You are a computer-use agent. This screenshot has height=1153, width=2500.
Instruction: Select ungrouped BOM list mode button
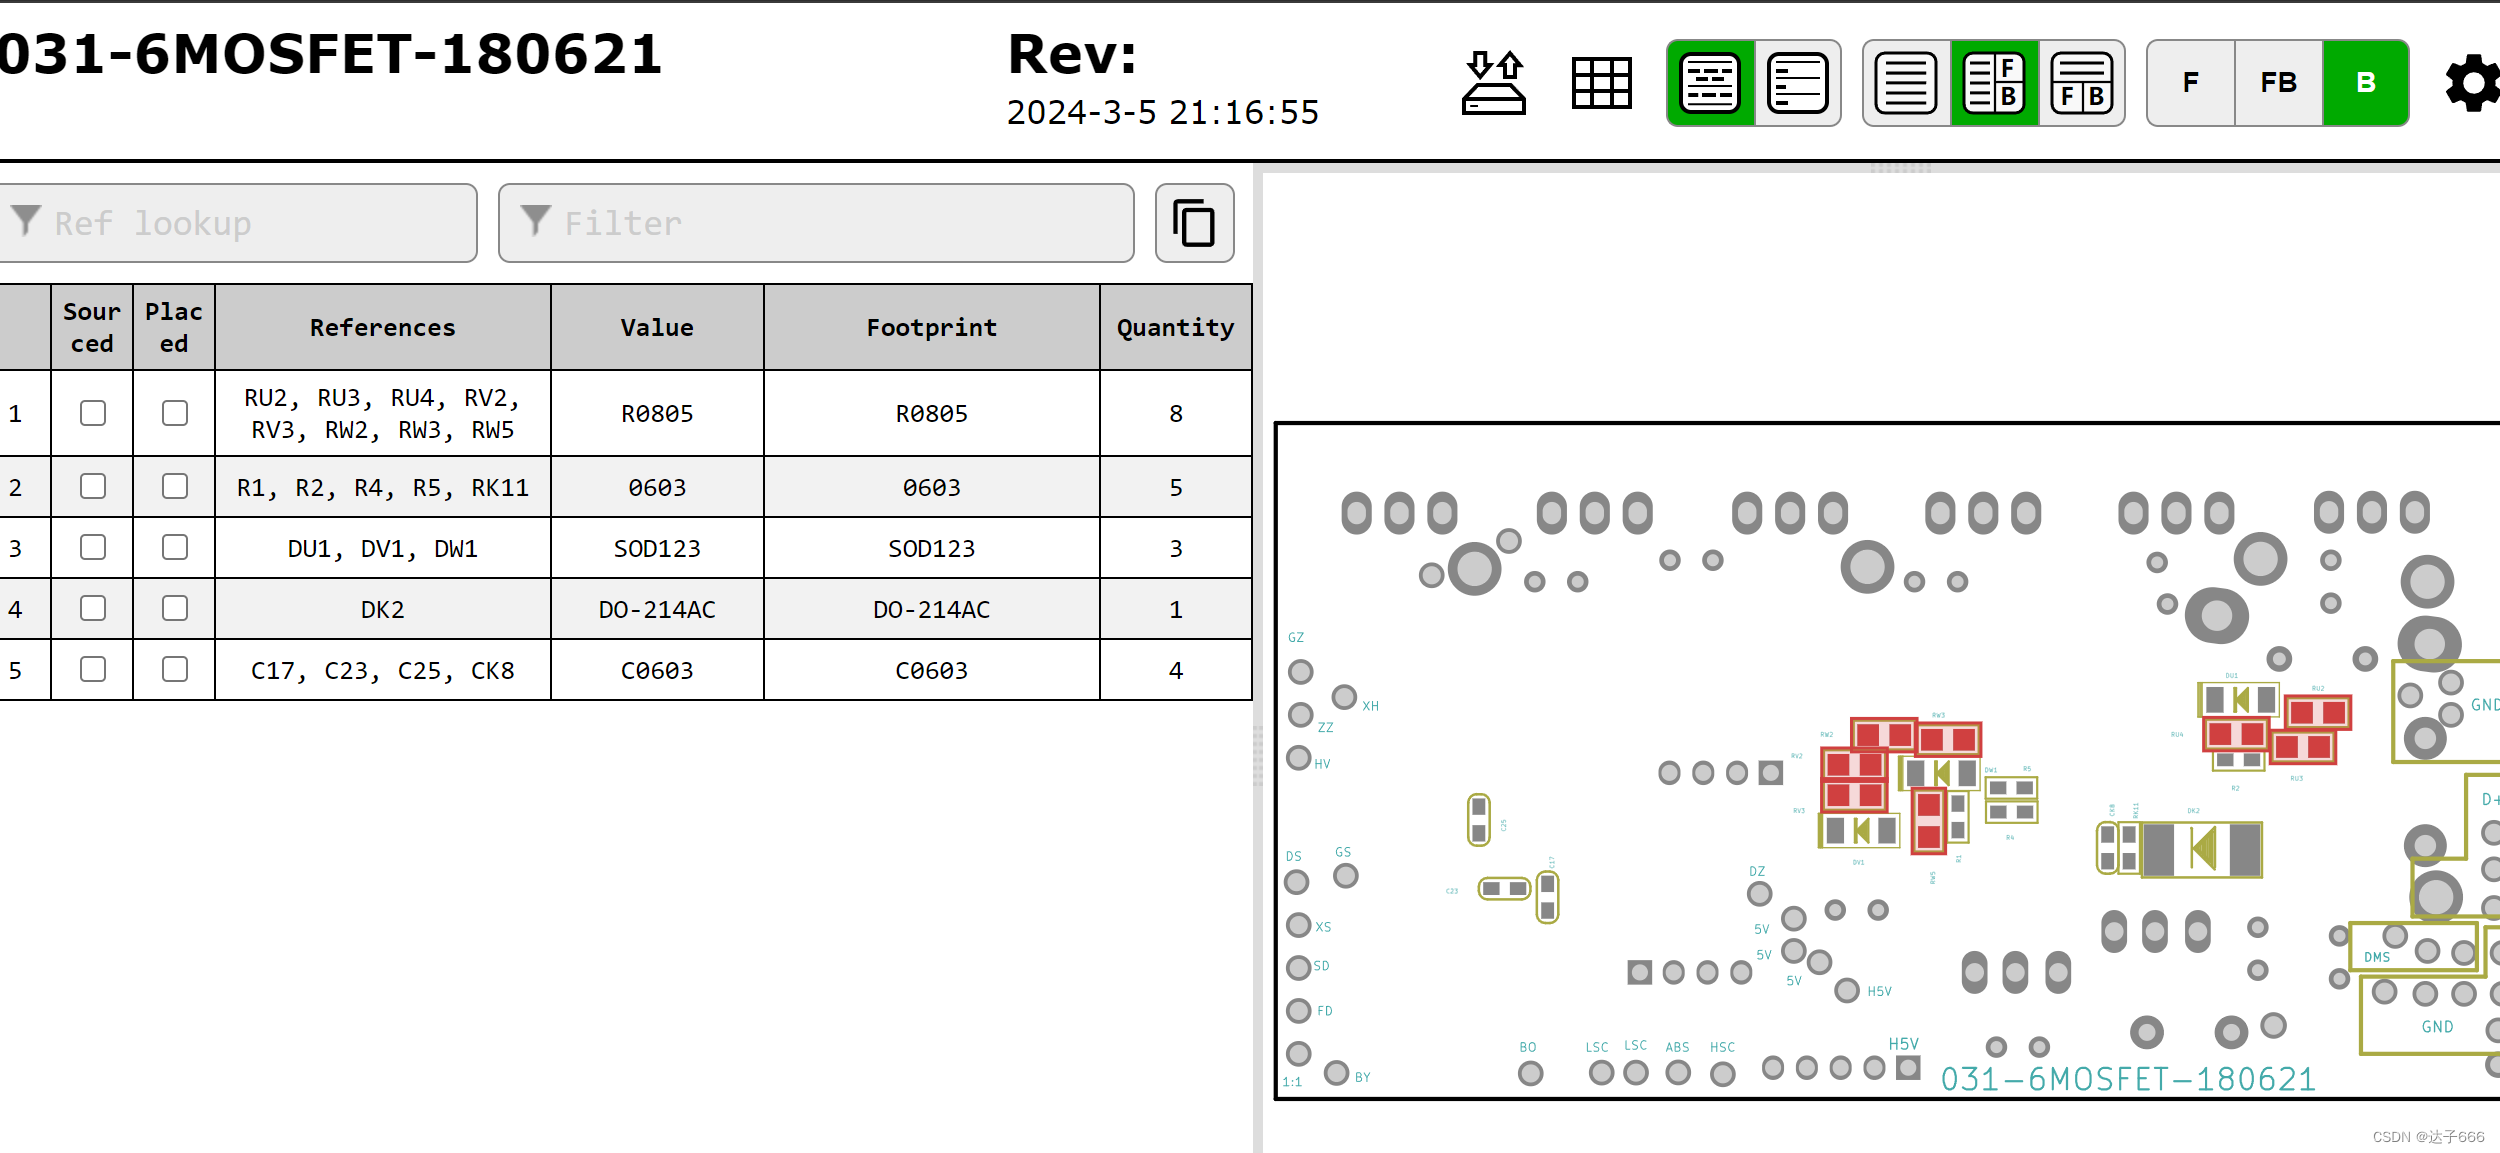[x=1798, y=83]
